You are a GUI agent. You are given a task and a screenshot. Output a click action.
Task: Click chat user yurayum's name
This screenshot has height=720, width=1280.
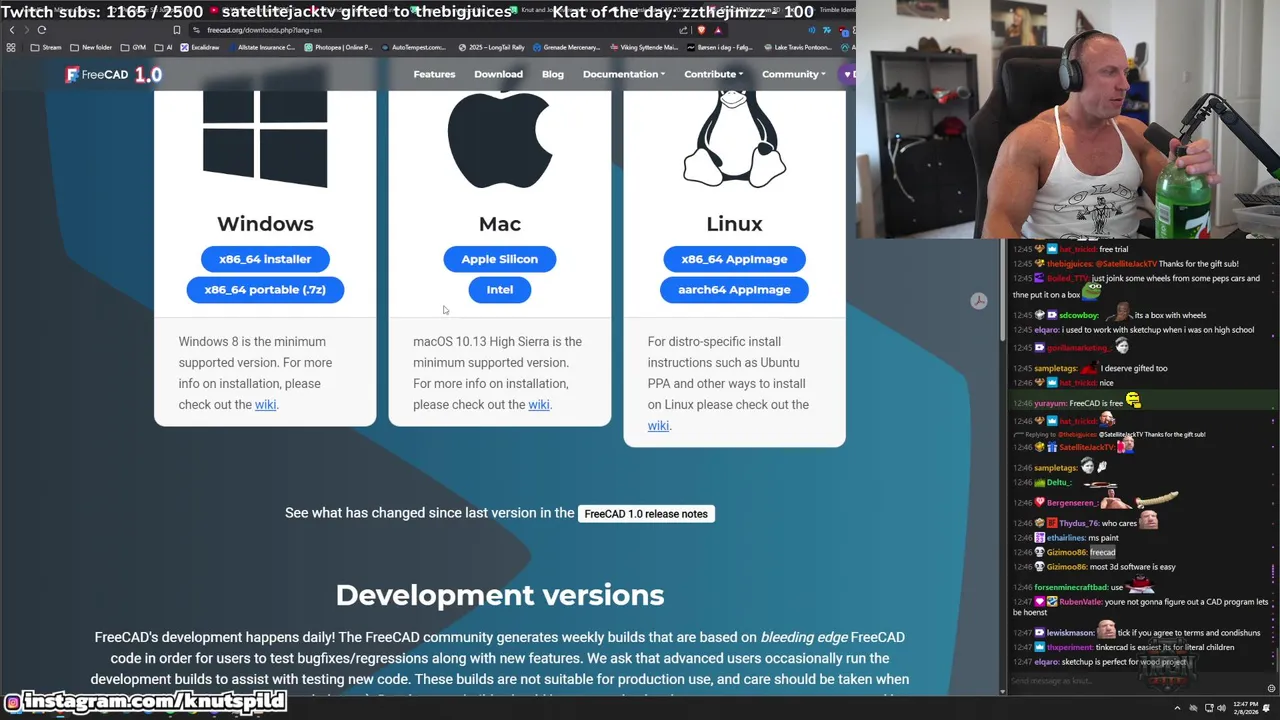pyautogui.click(x=1049, y=403)
